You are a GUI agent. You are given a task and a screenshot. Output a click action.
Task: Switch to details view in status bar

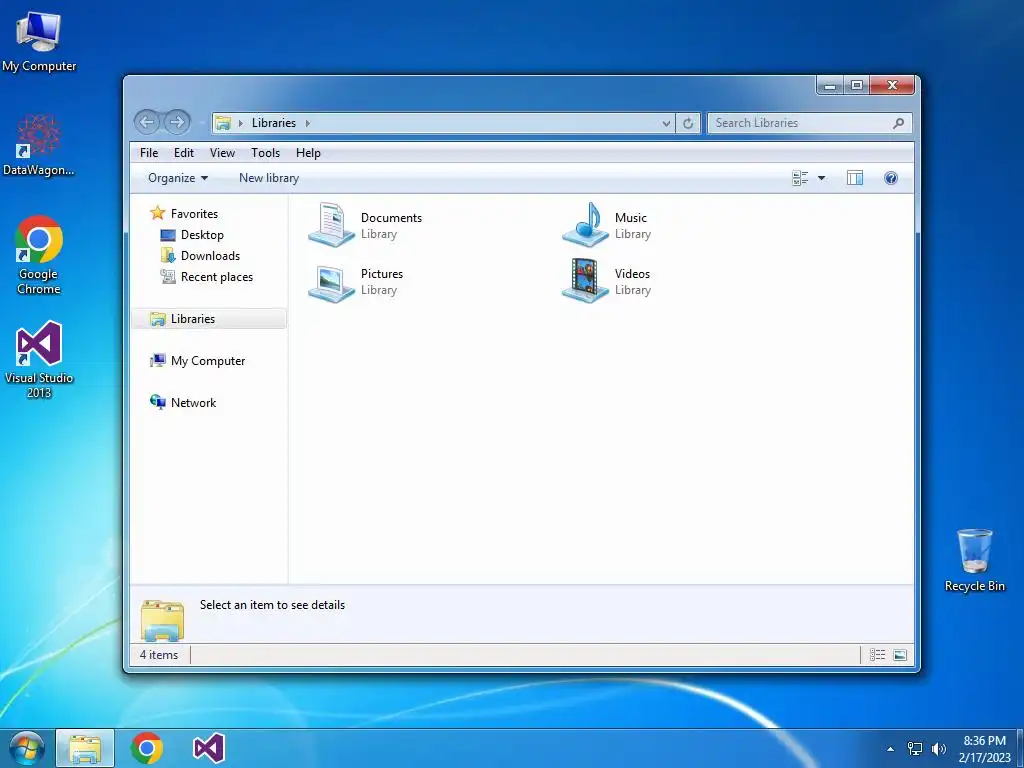[x=878, y=655]
